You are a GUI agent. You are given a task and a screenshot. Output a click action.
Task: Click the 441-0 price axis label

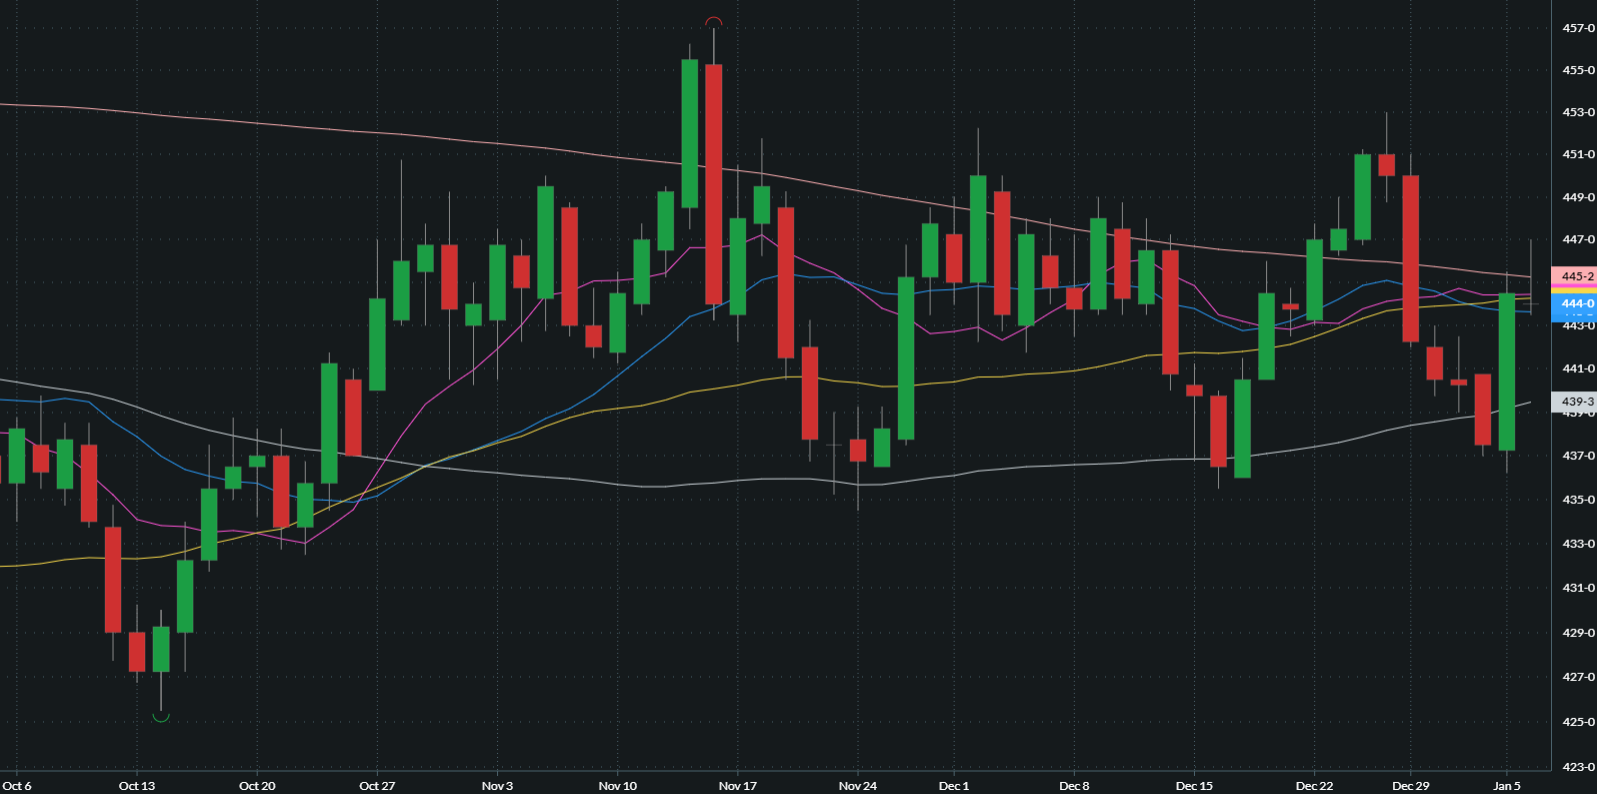point(1579,369)
